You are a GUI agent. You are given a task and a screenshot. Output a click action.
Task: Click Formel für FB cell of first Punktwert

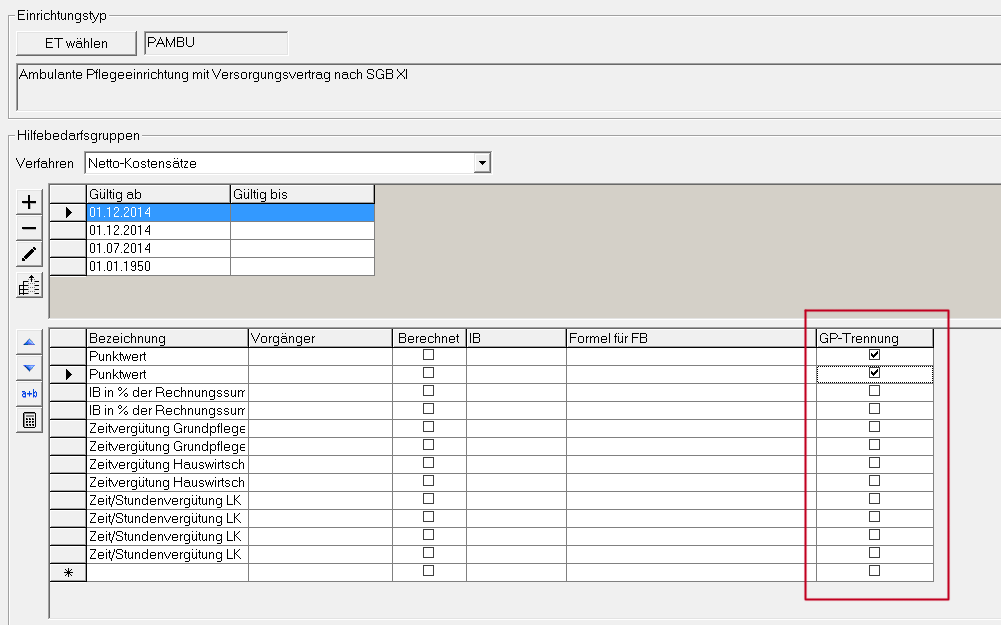[x=690, y=355]
